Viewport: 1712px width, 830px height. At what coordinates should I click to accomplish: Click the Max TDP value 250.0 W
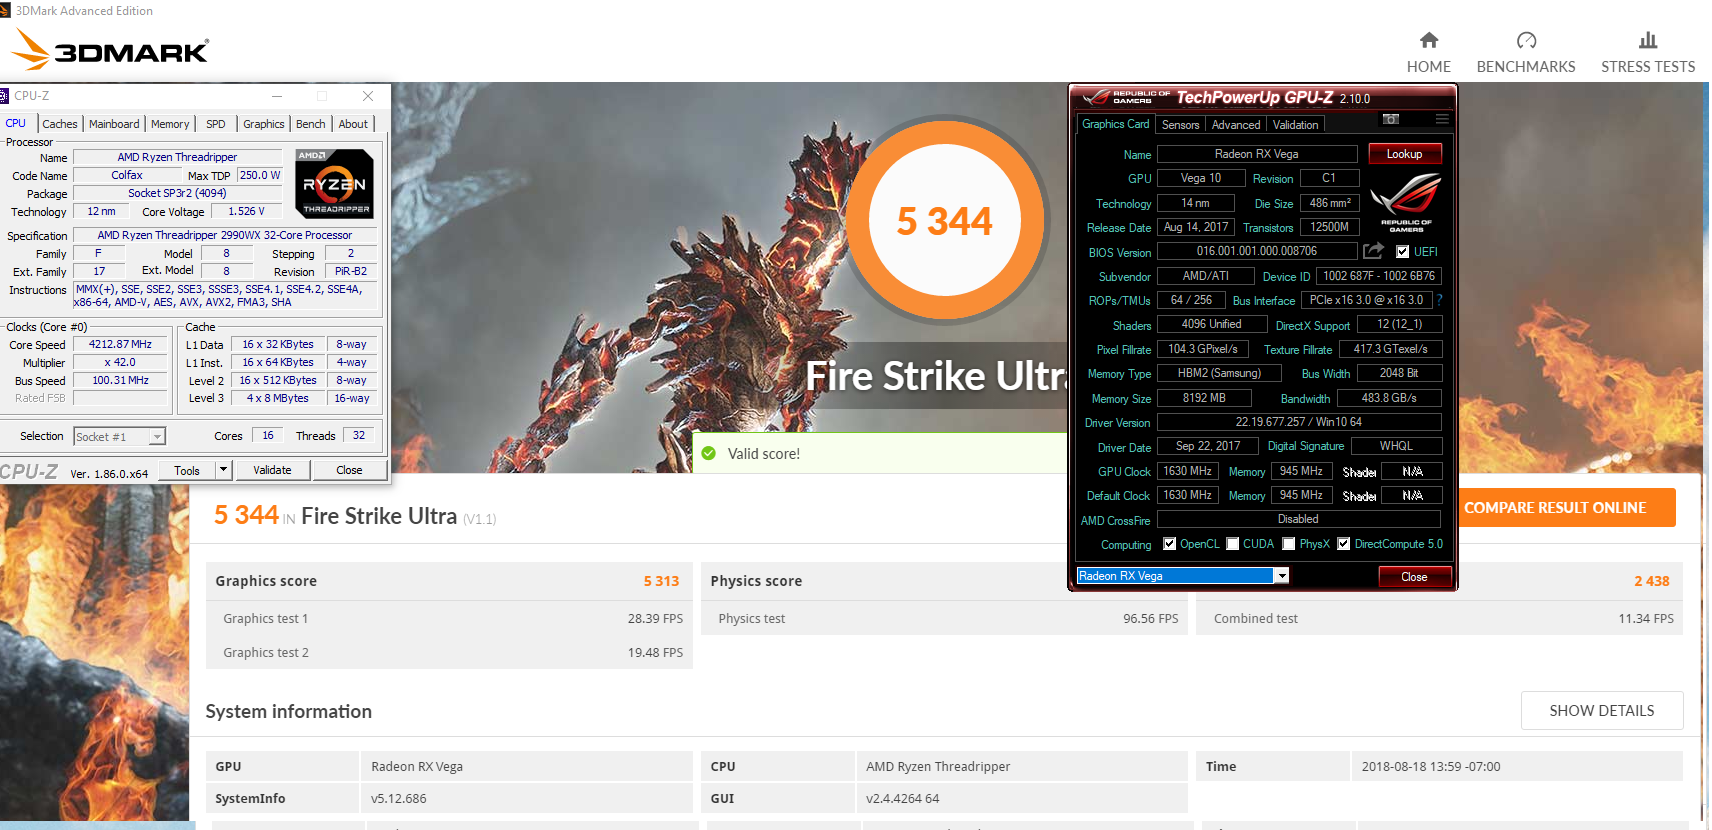(x=260, y=175)
